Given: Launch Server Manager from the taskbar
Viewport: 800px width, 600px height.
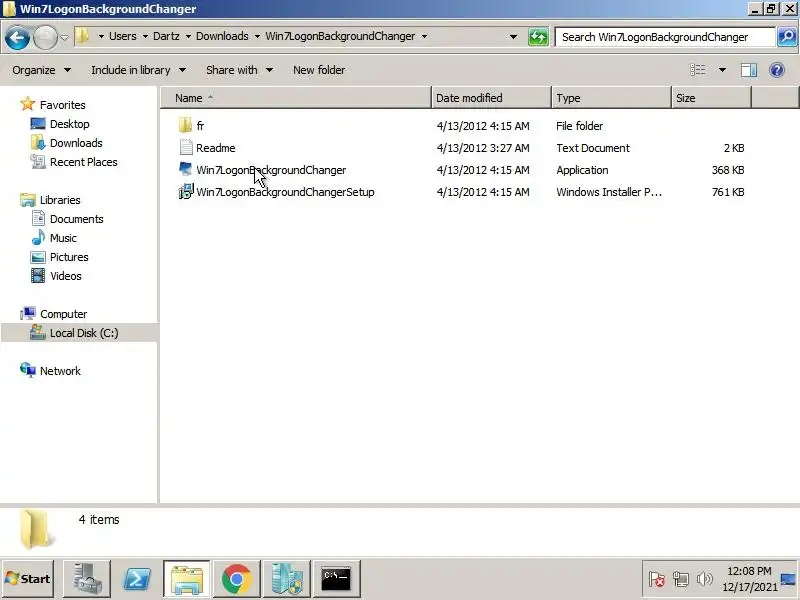Looking at the screenshot, I should coord(87,579).
